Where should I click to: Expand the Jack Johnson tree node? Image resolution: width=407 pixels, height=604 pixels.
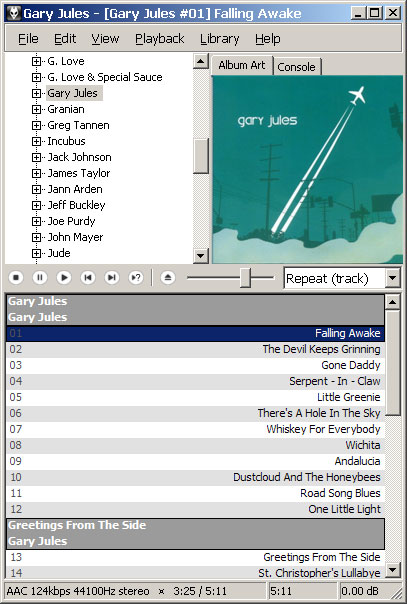36,157
